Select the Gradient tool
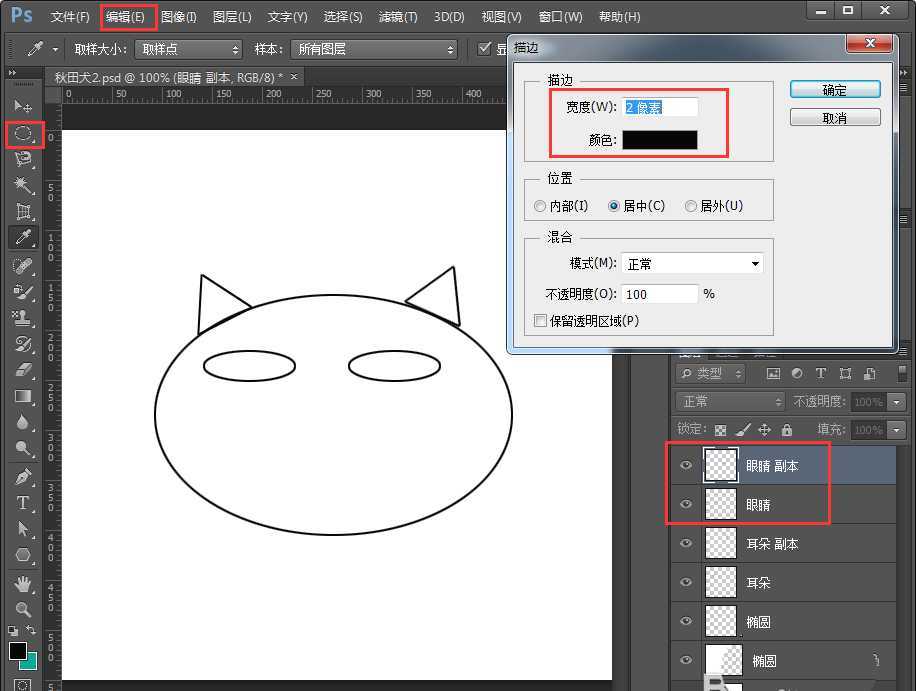Screen dimensions: 916x691 (24, 396)
